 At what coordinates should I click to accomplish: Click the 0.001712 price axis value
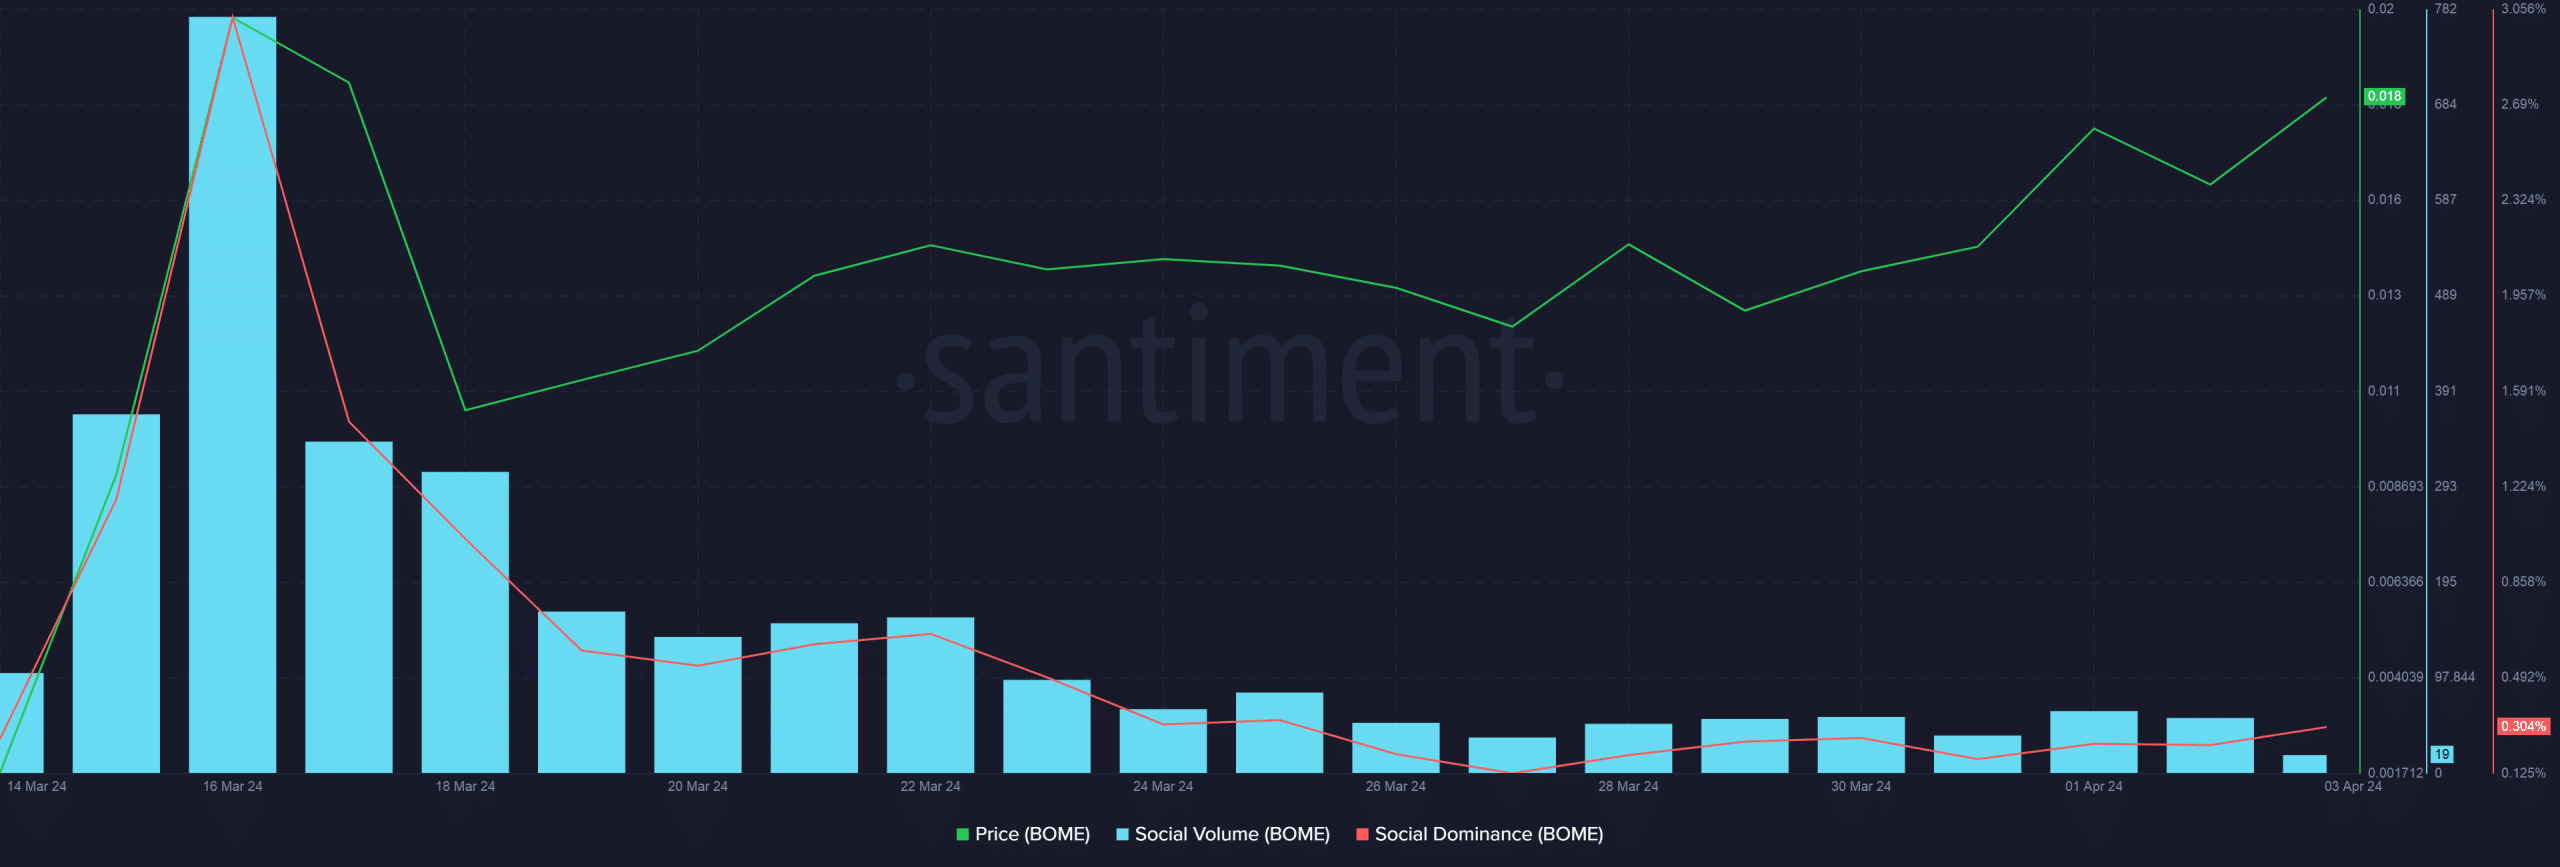click(2395, 772)
